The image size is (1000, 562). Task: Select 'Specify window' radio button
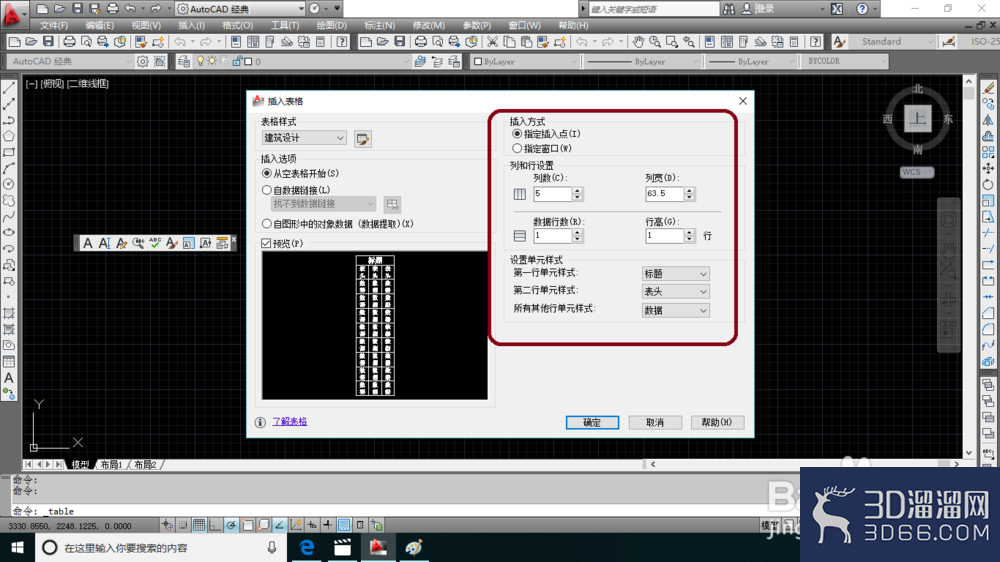pyautogui.click(x=517, y=148)
